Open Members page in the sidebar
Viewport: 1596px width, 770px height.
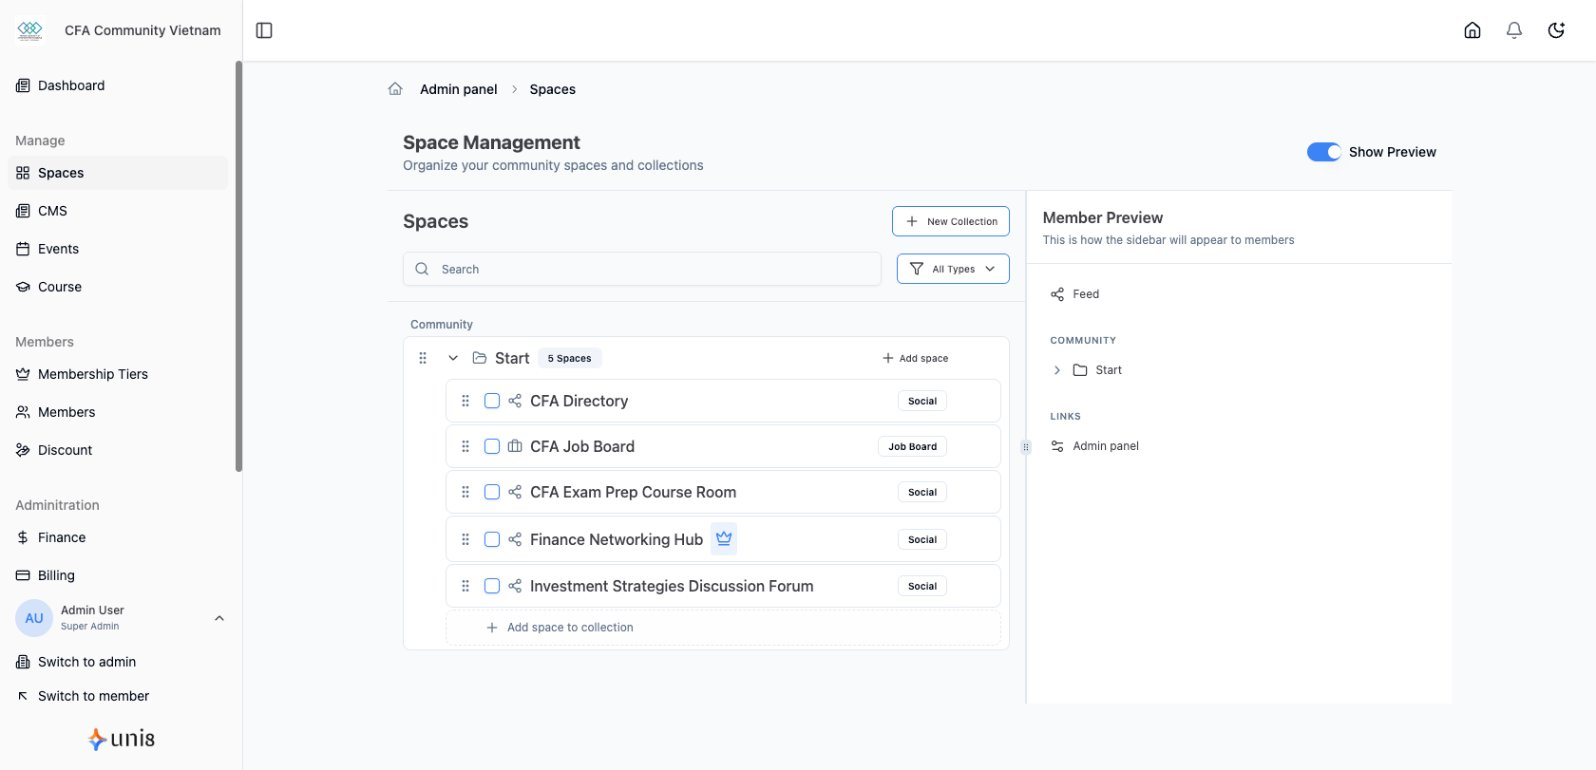[118, 412]
